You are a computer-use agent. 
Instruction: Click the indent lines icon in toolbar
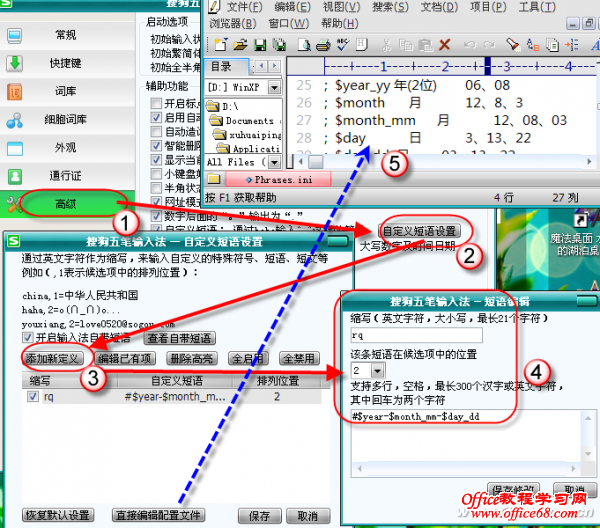(x=572, y=45)
